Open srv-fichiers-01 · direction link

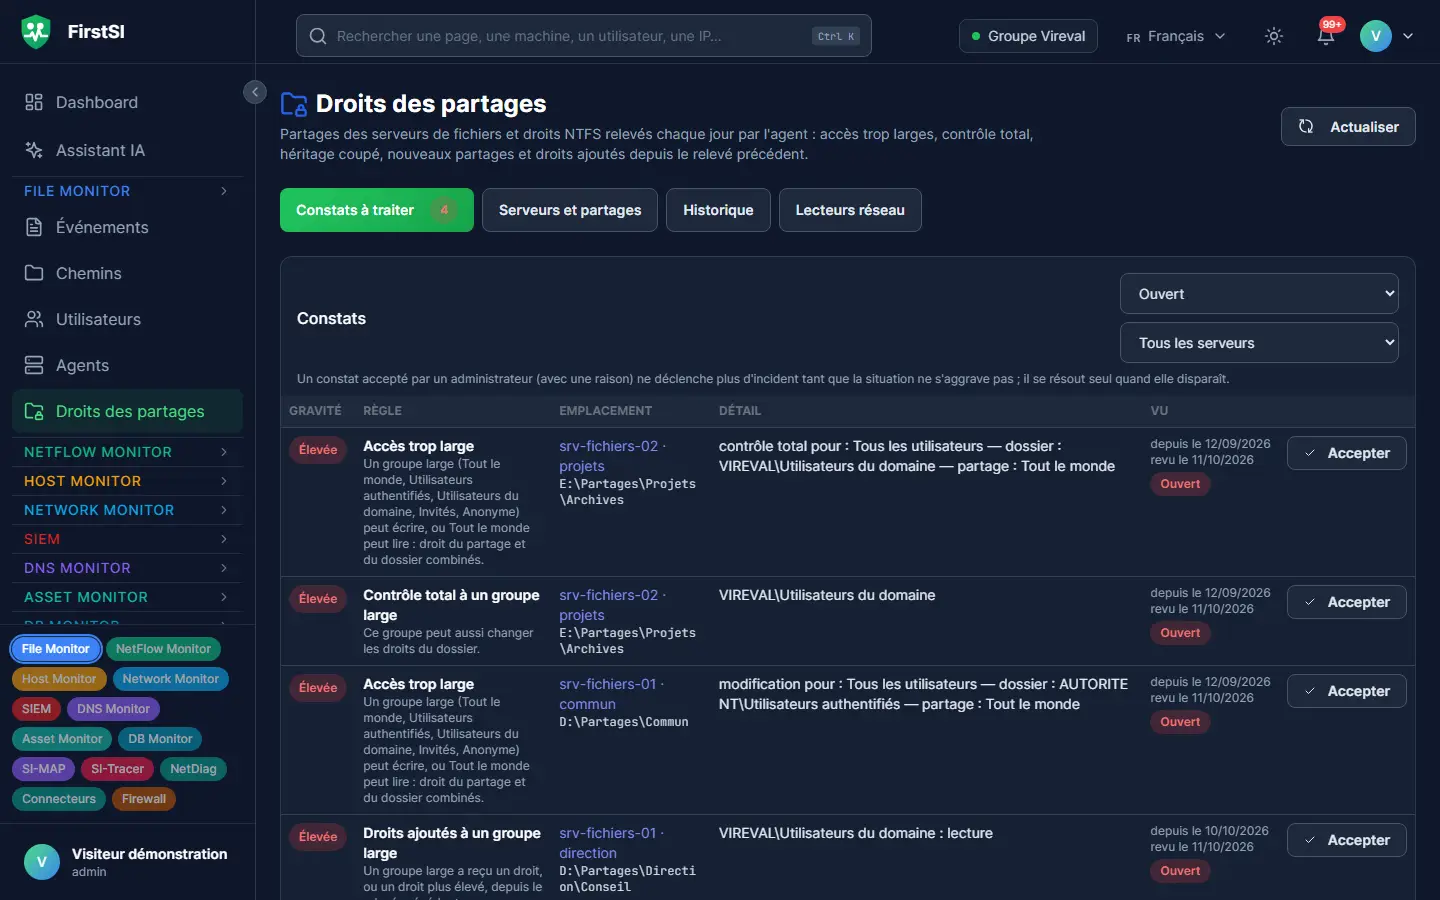[612, 843]
